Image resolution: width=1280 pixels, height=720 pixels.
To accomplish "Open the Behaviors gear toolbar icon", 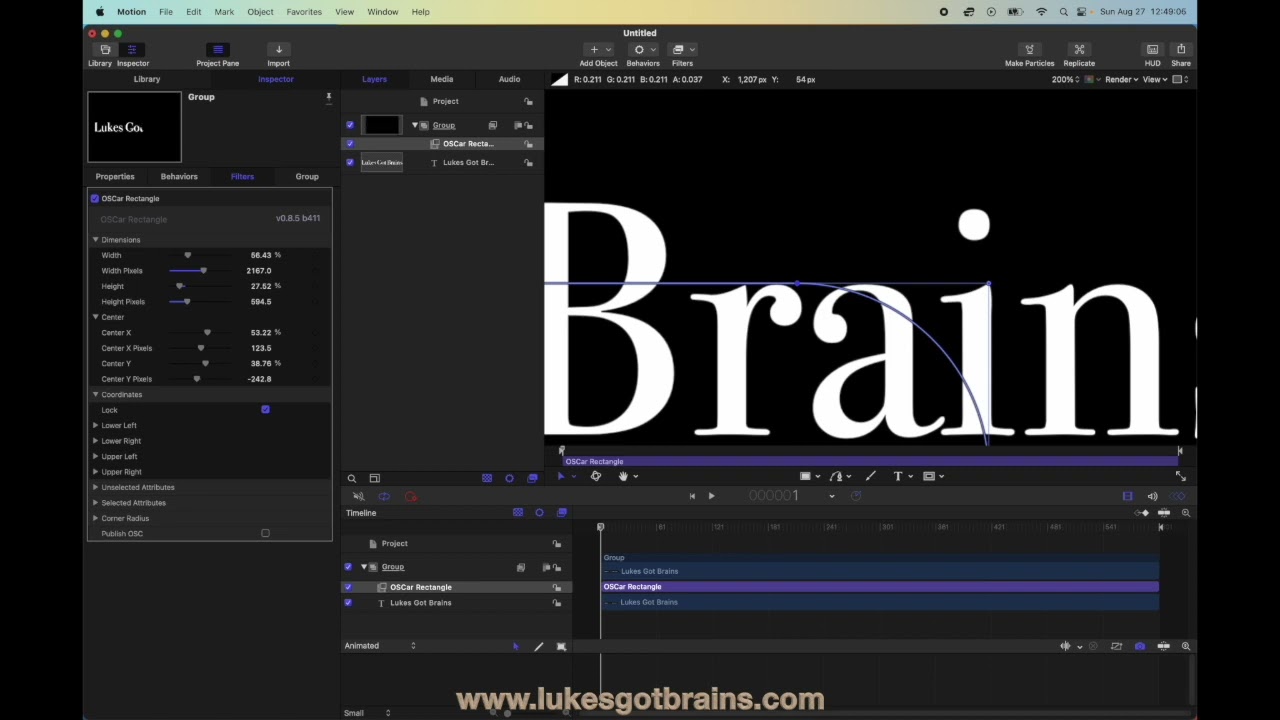I will 639,50.
